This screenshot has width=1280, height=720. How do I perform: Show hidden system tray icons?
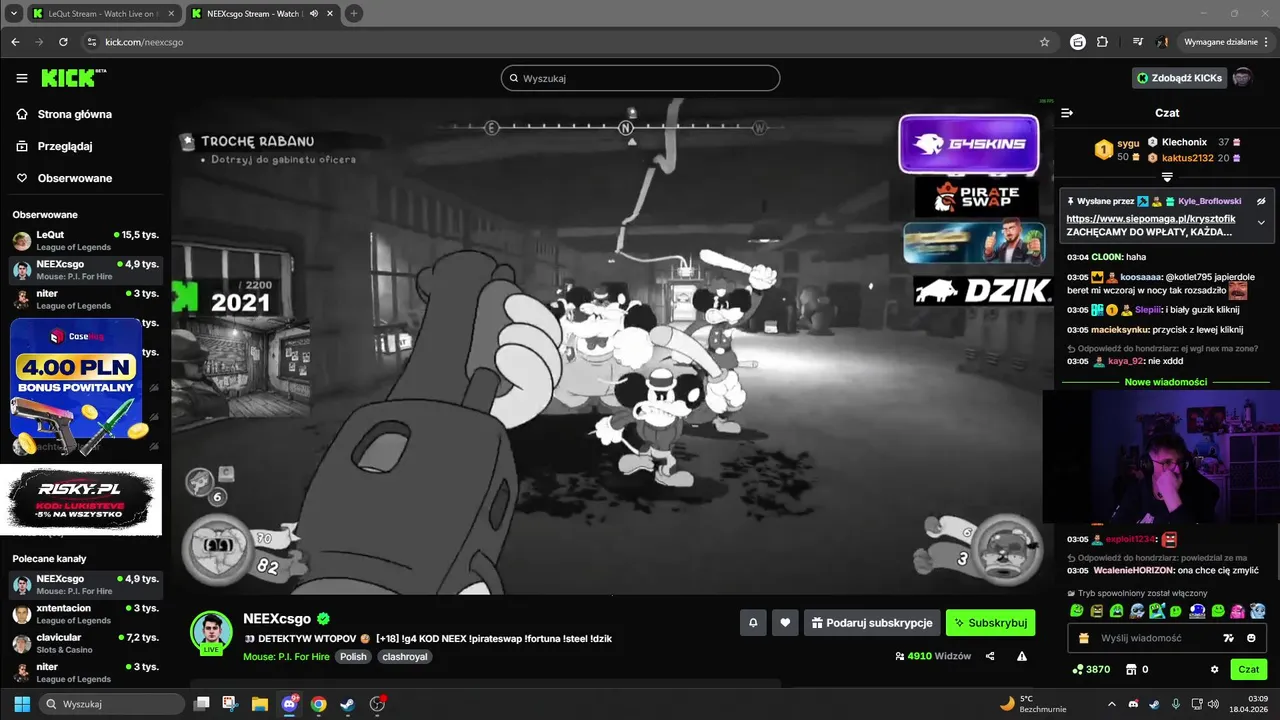pos(1112,704)
